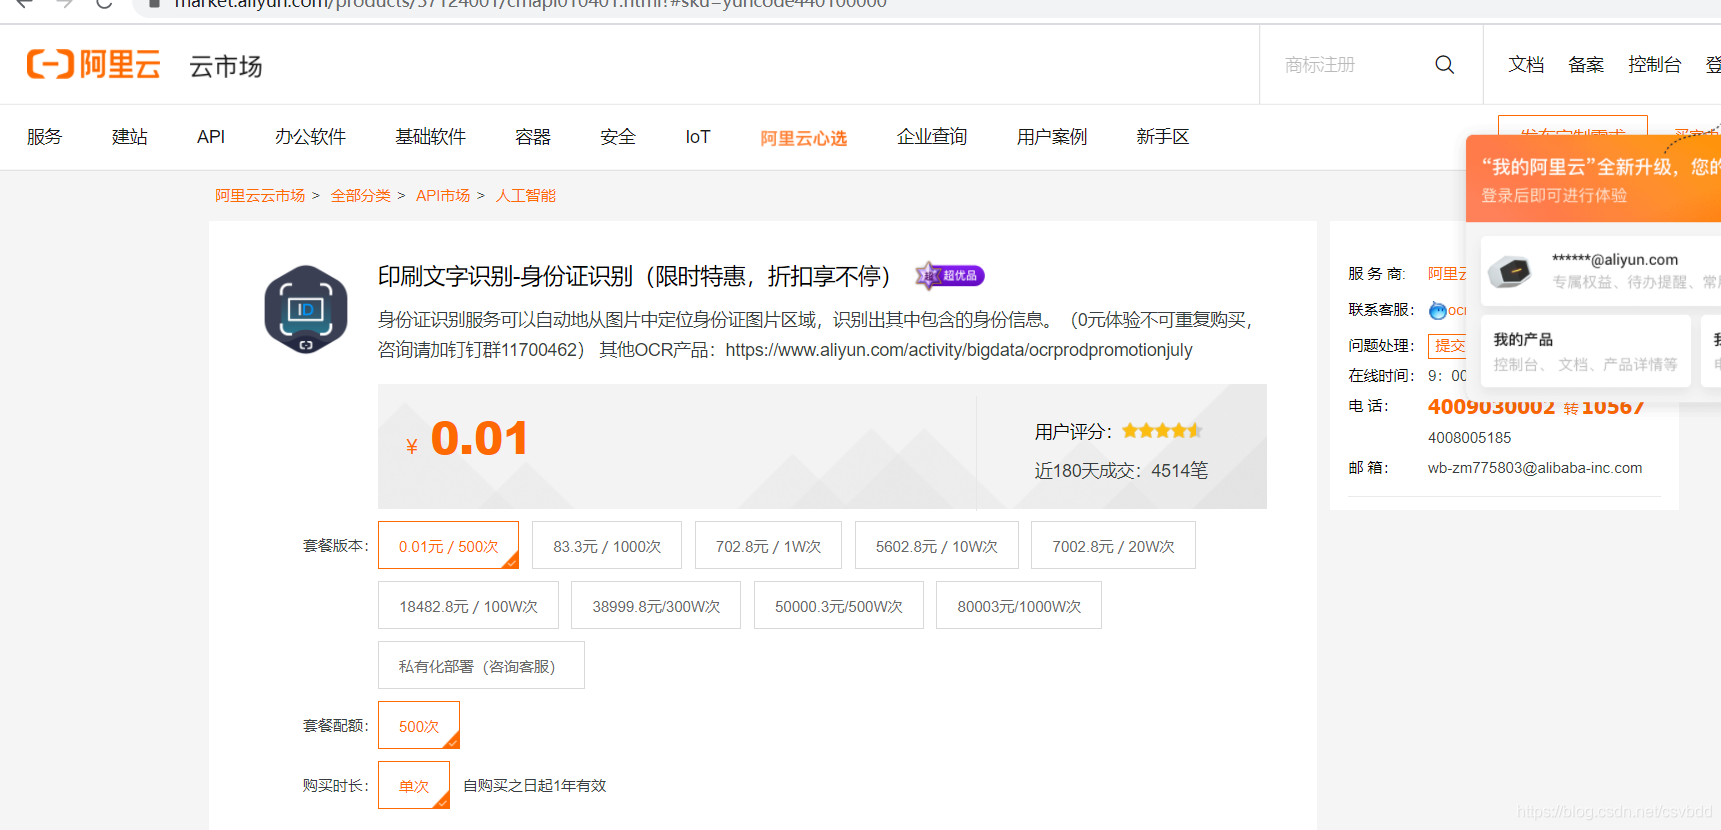This screenshot has width=1721, height=830.
Task: Click the user rating stars
Action: pos(1162,431)
